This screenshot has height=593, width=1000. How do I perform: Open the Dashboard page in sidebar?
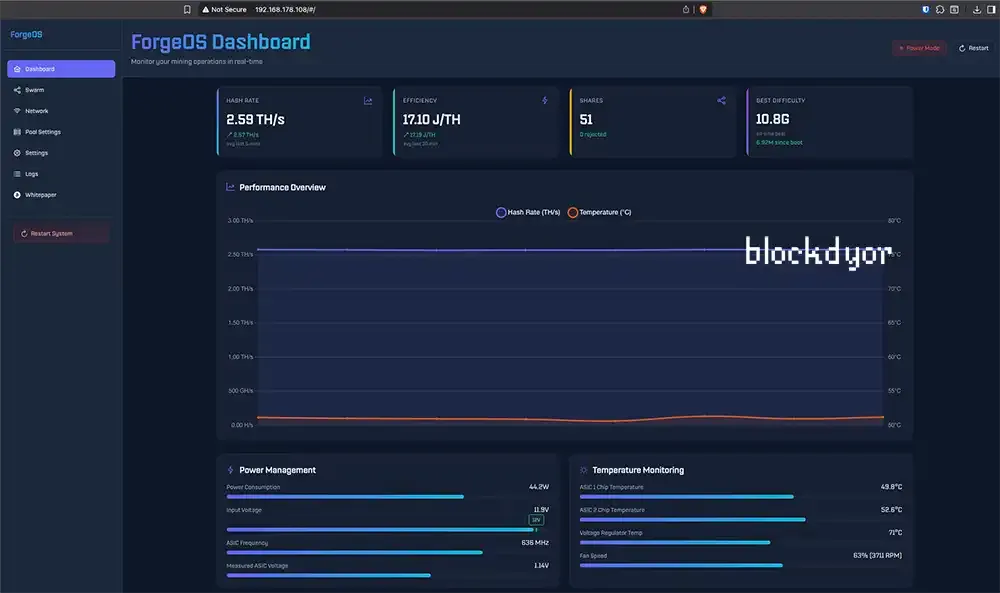pos(61,69)
